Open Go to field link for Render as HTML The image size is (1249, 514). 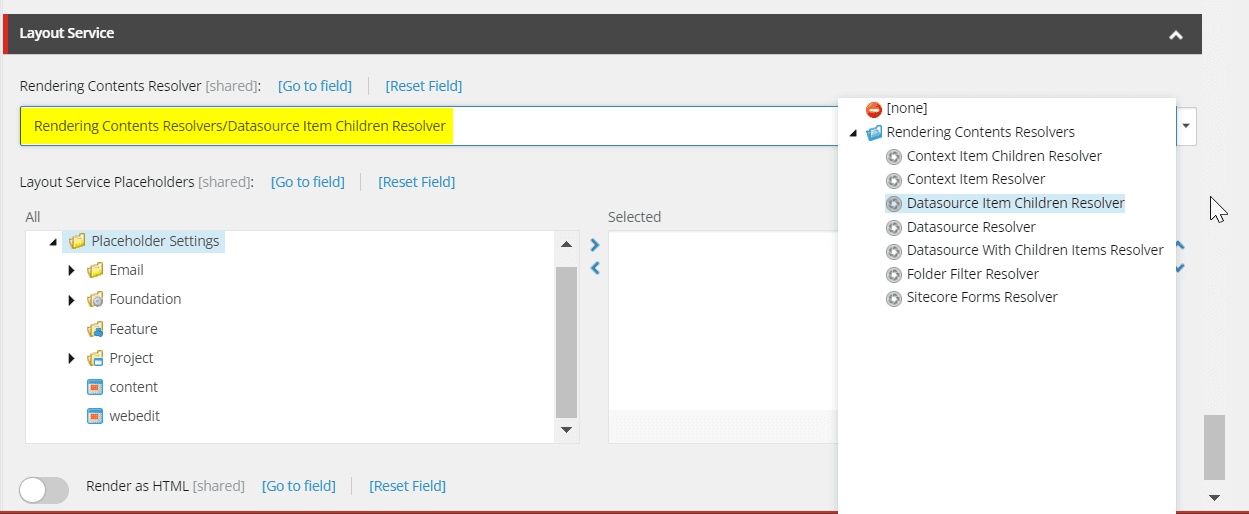point(299,486)
